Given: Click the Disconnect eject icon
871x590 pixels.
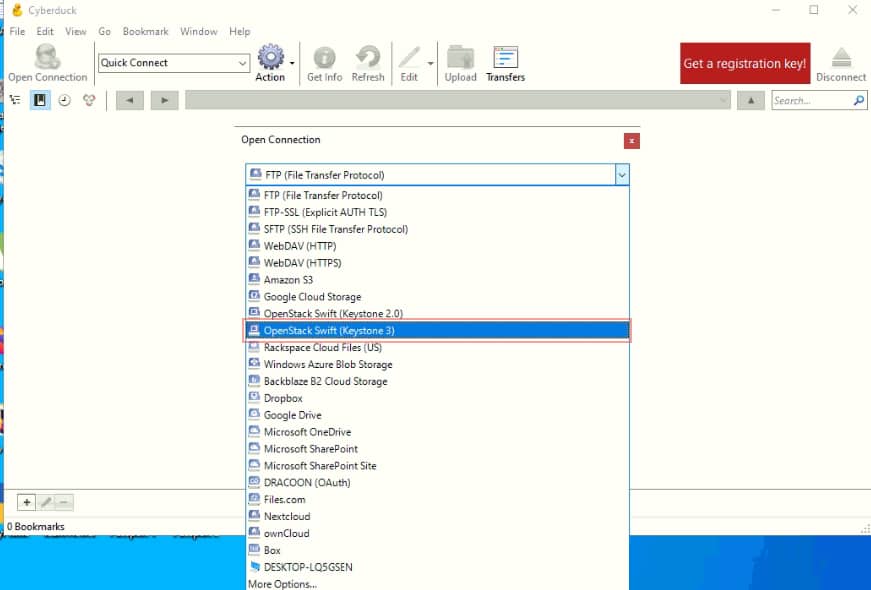Looking at the screenshot, I should pyautogui.click(x=841, y=58).
